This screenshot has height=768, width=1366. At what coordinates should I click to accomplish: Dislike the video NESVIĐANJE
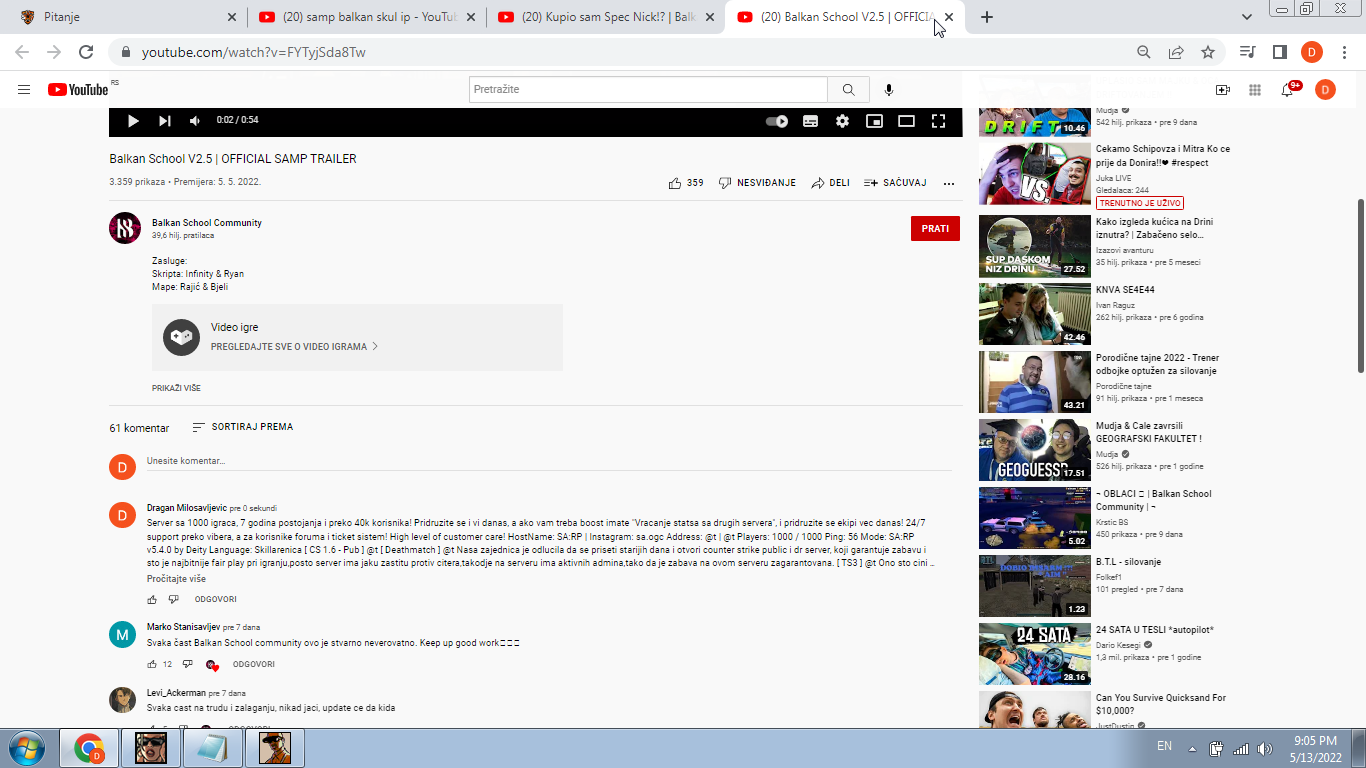coord(757,183)
